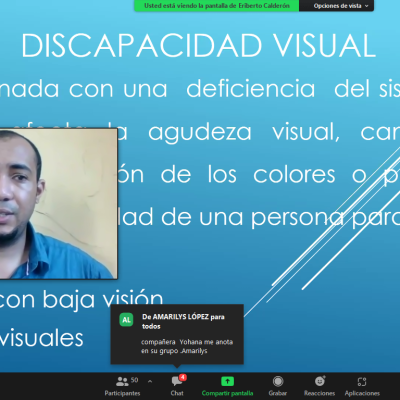Start recording with the Grabar button
The image size is (400, 400).
pyautogui.click(x=278, y=385)
